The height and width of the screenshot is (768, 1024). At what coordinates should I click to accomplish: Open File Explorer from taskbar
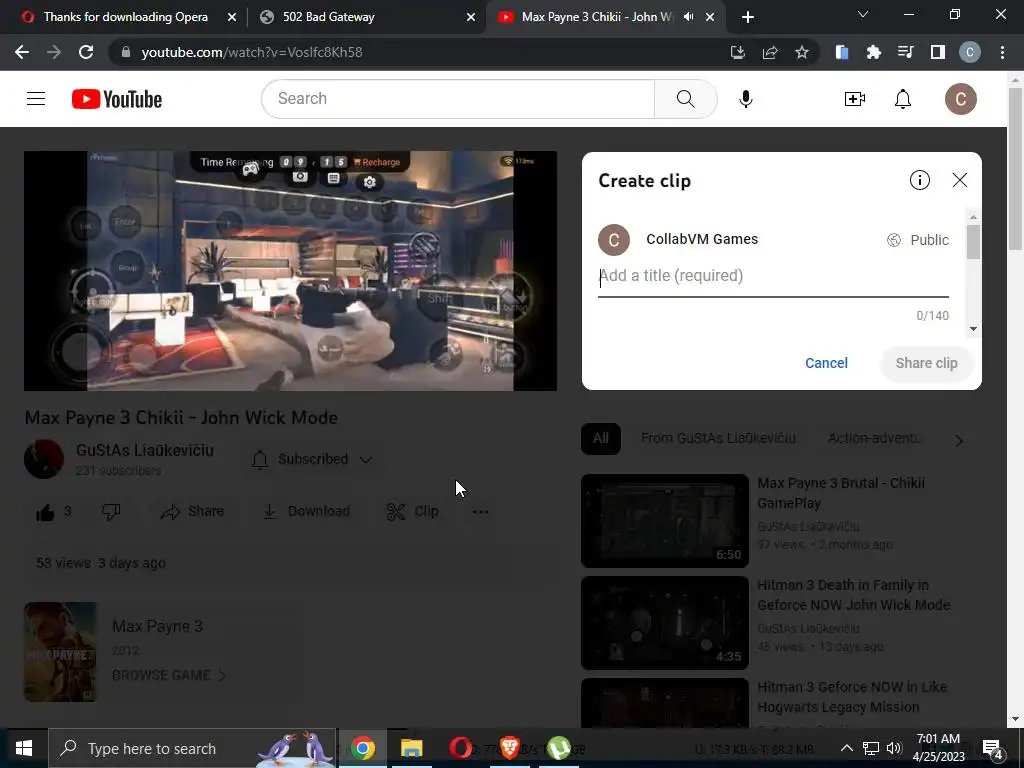coord(411,748)
